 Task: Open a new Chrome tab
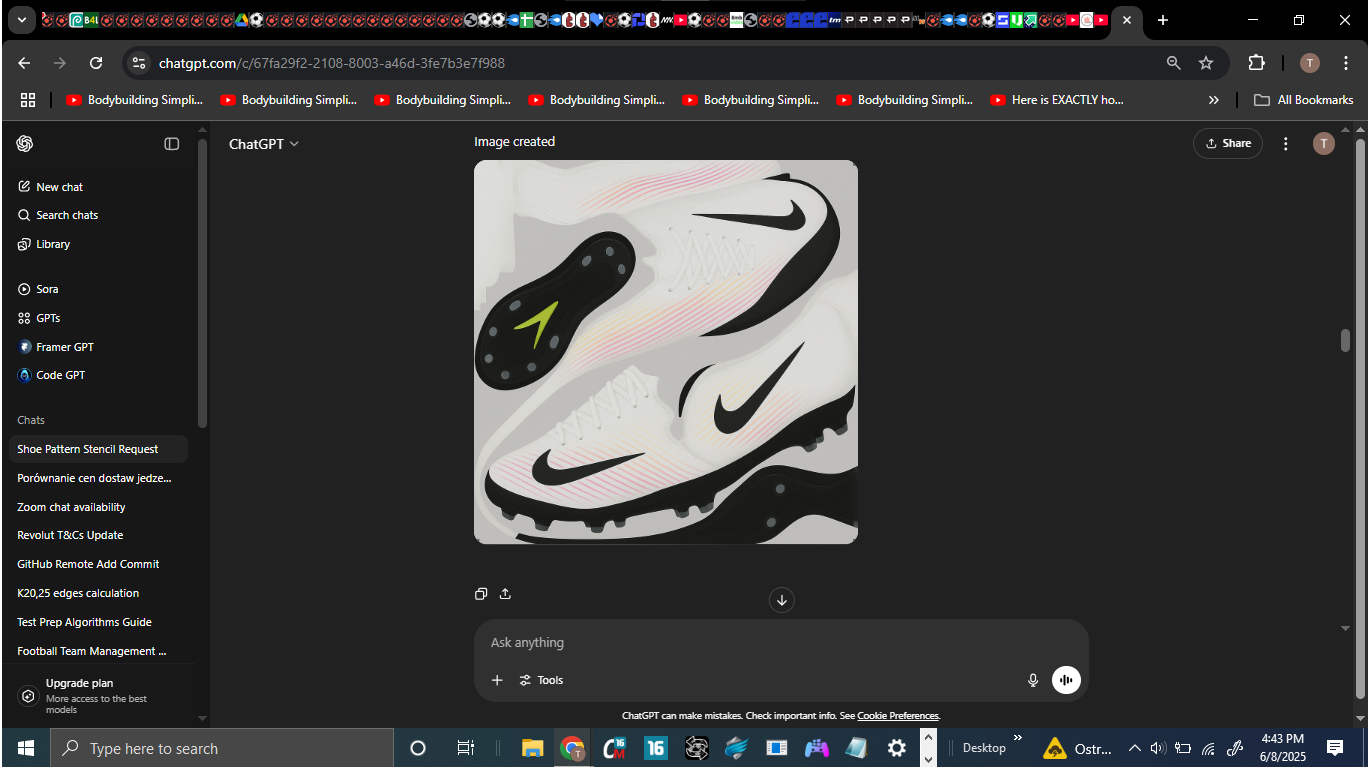click(x=1162, y=20)
